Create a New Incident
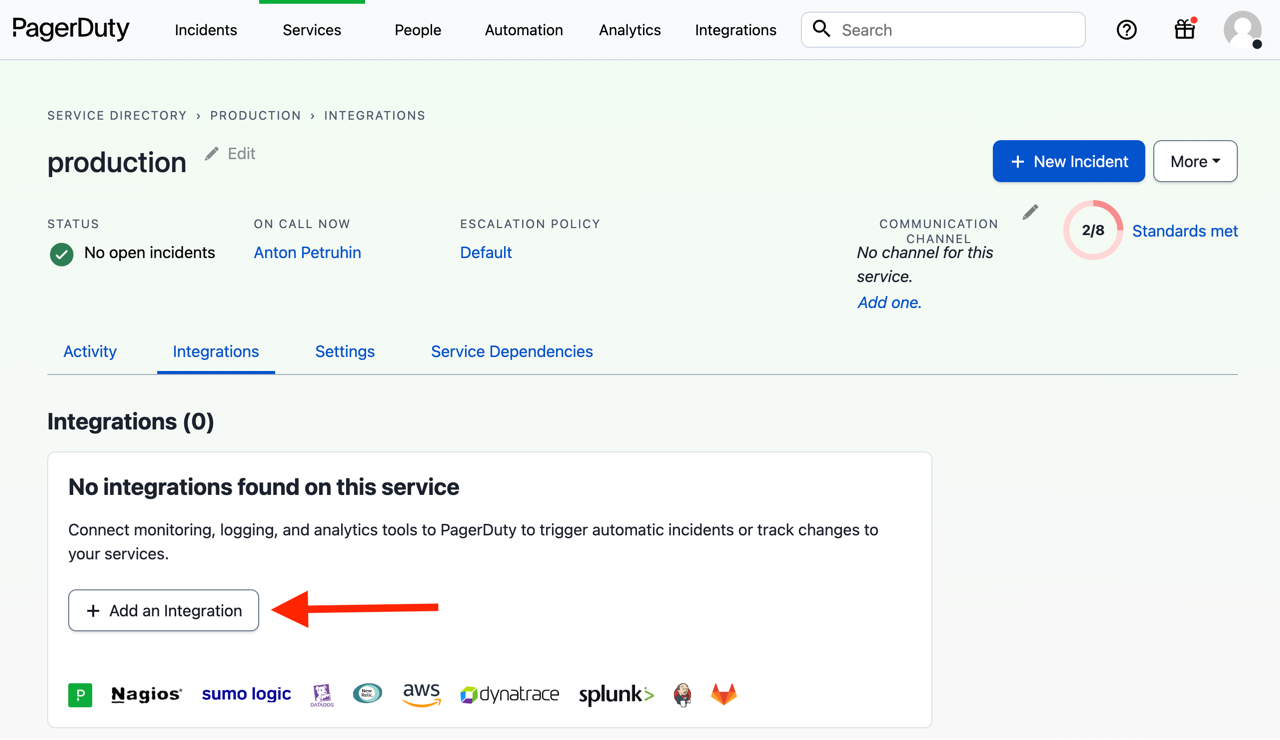1280x740 pixels. 1069,161
